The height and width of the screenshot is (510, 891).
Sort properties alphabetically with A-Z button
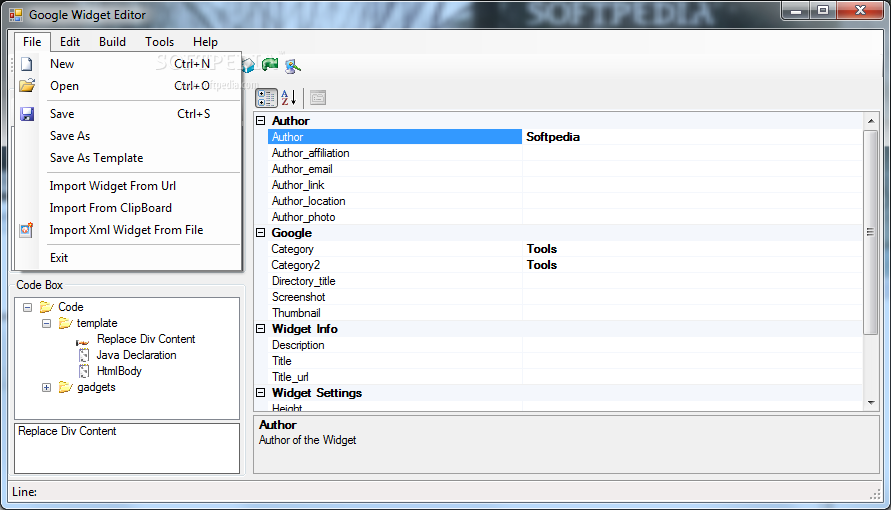pyautogui.click(x=289, y=98)
